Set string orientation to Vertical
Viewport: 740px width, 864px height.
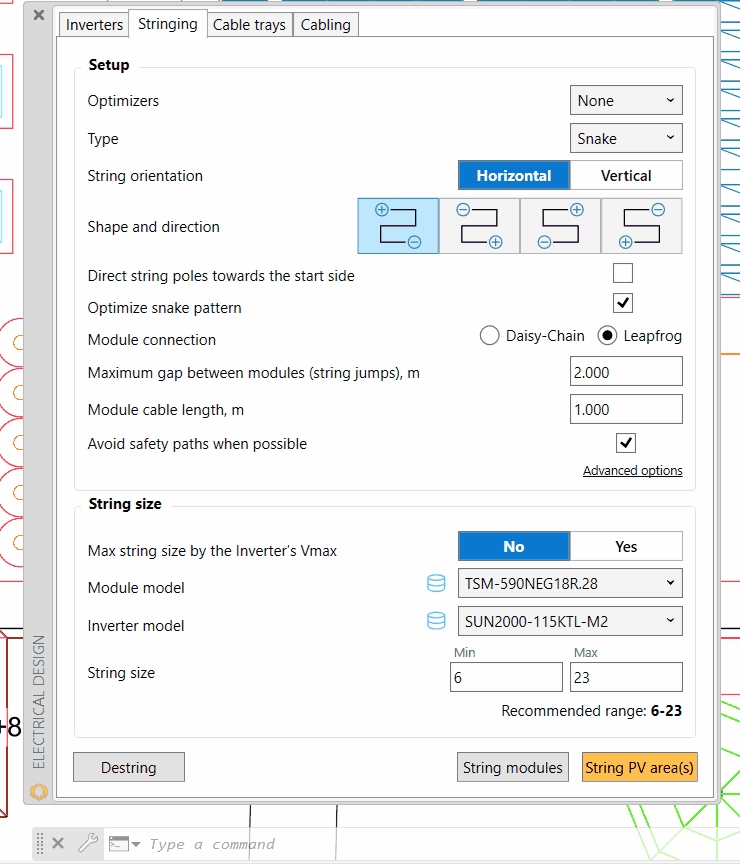(x=626, y=175)
